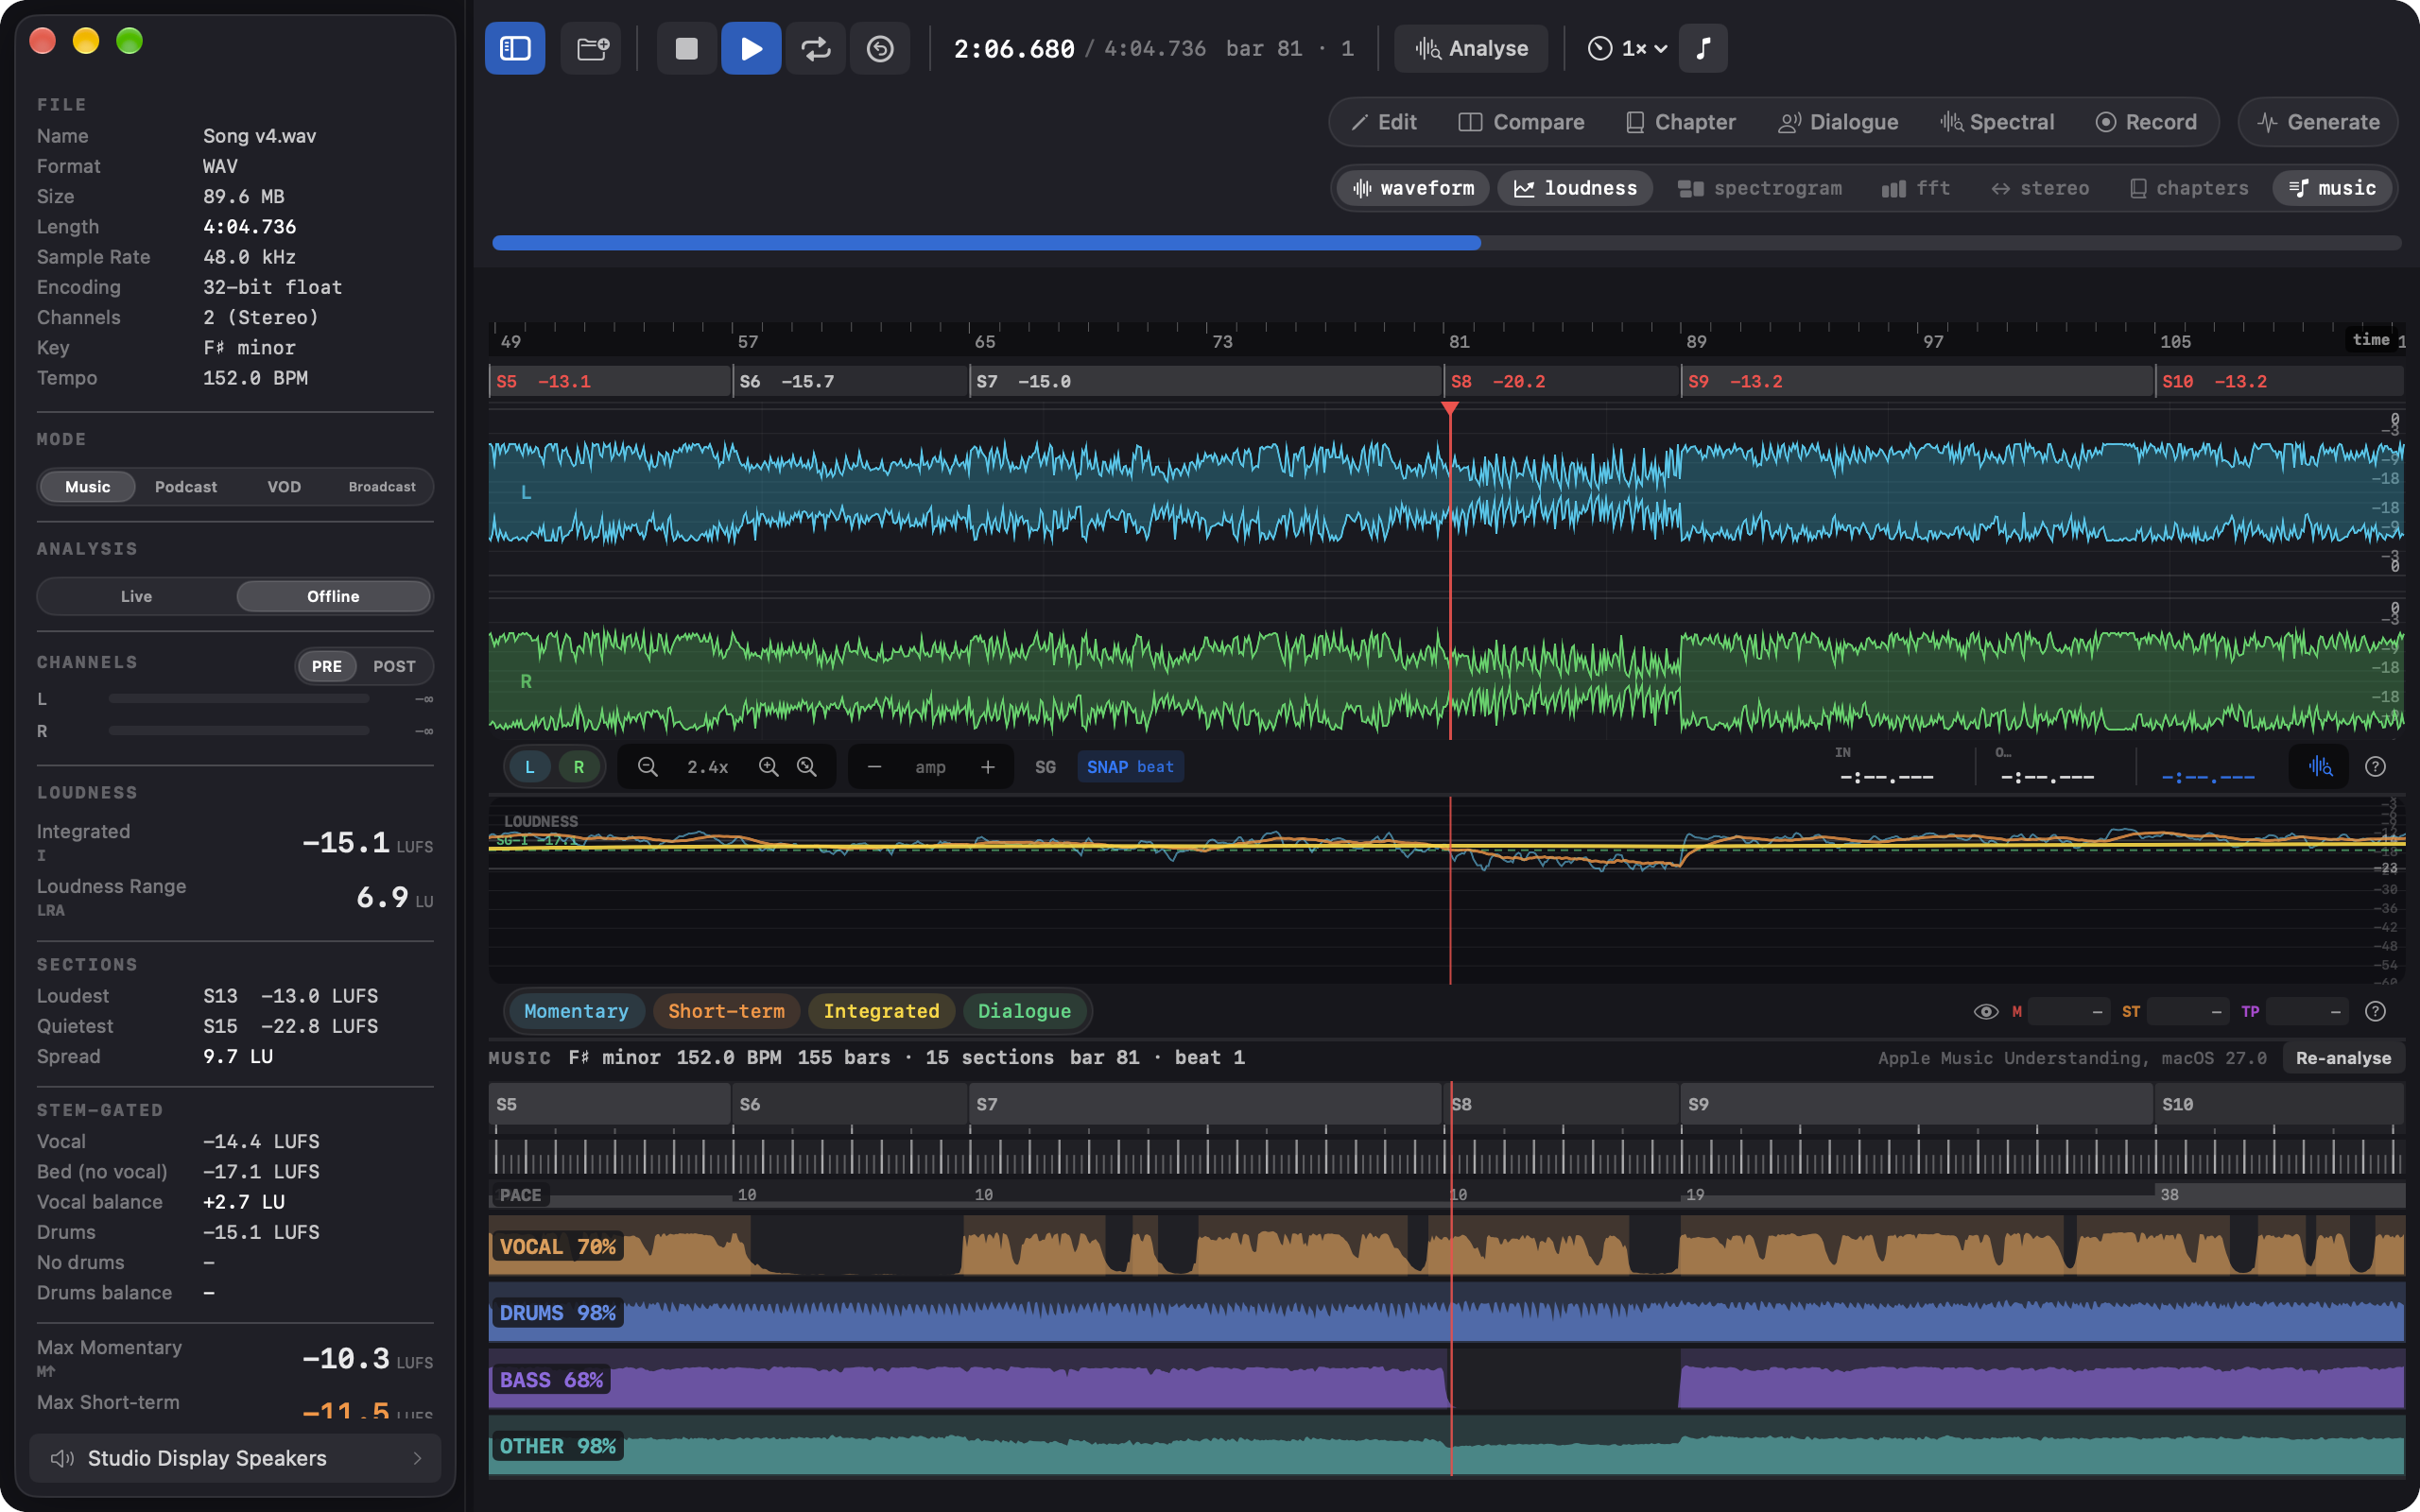Expand the Studio Display Speakers output chooser
This screenshot has width=2420, height=1512.
(235, 1458)
